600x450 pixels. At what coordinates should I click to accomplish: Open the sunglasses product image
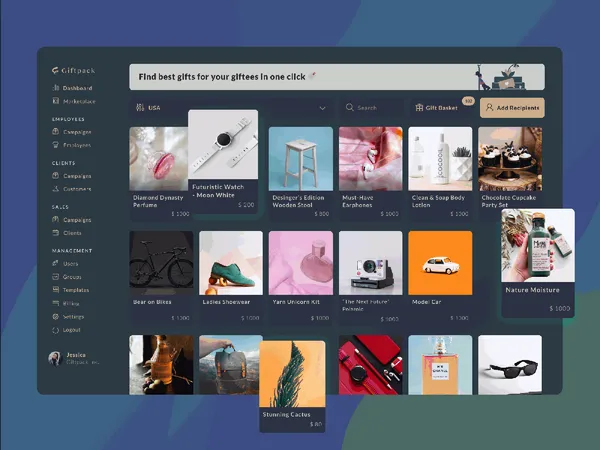pyautogui.click(x=510, y=365)
